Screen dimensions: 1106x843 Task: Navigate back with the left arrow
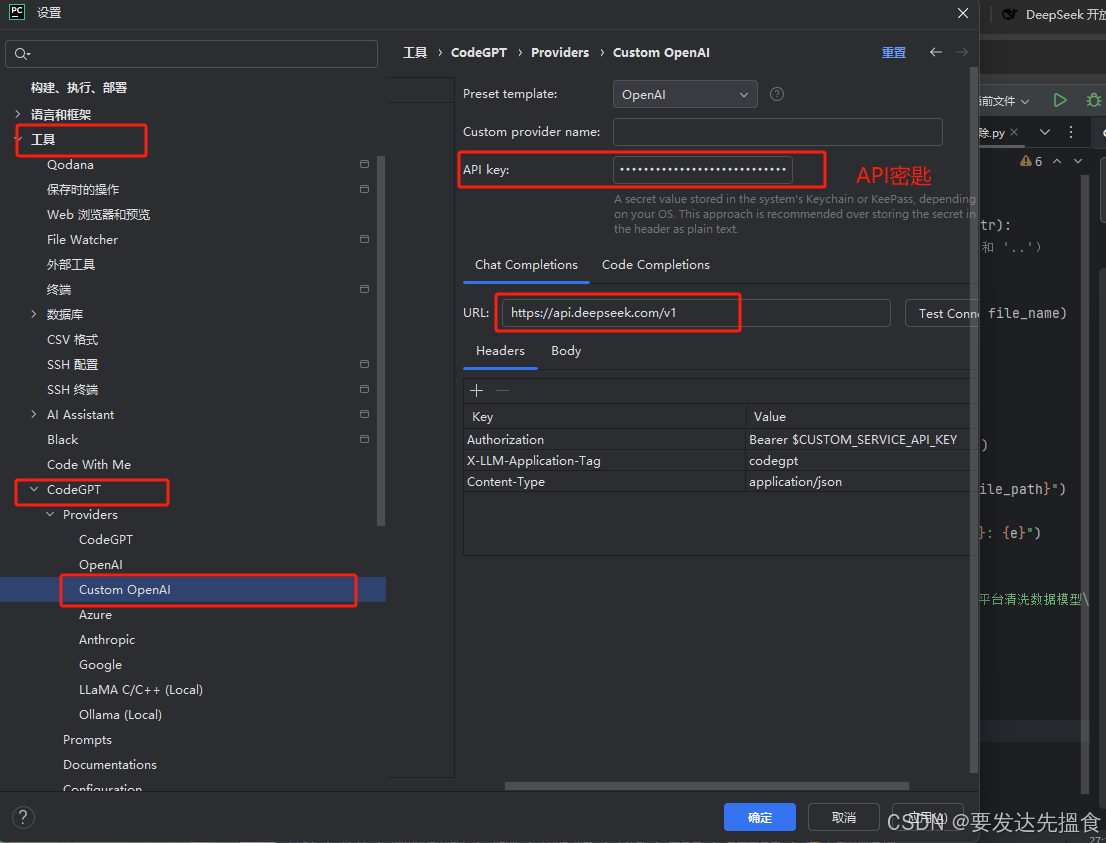coord(935,52)
